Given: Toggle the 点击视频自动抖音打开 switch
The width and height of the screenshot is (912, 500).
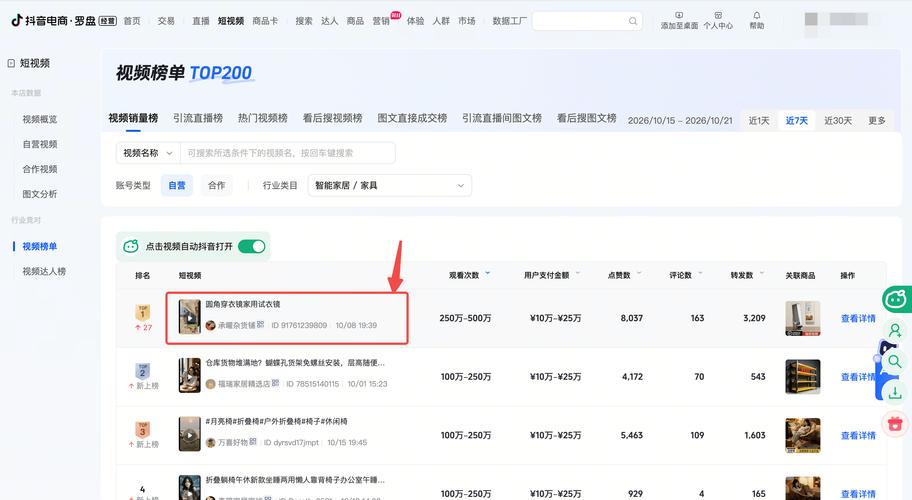Looking at the screenshot, I should (x=252, y=247).
